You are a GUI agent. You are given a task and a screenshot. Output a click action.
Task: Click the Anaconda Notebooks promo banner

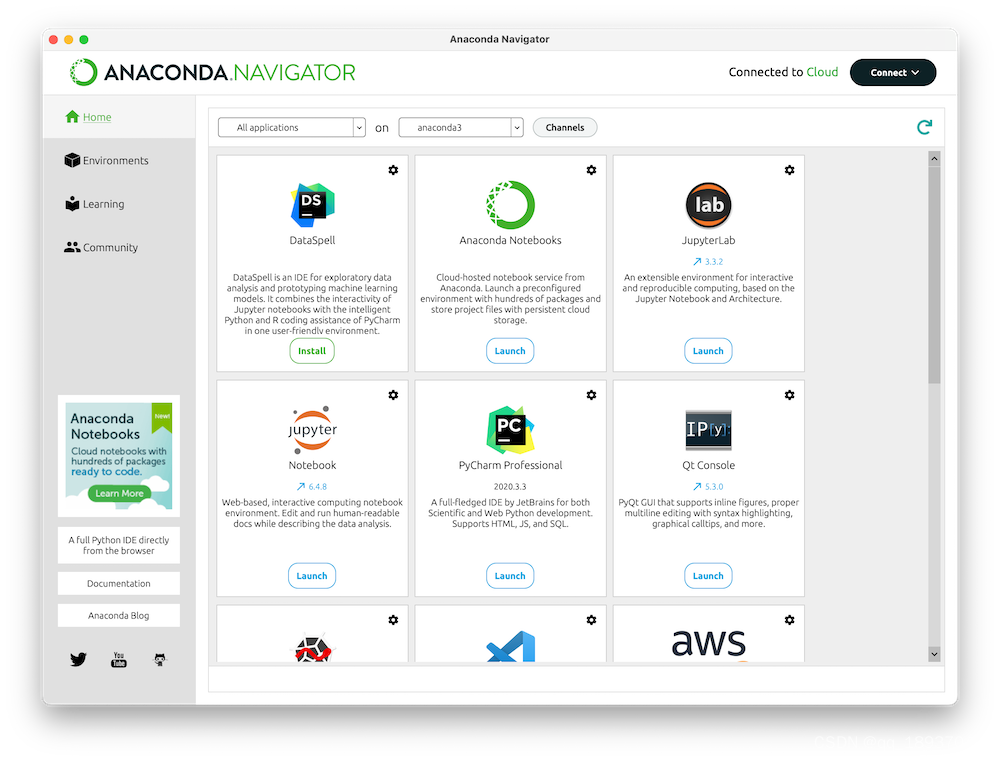(x=119, y=456)
